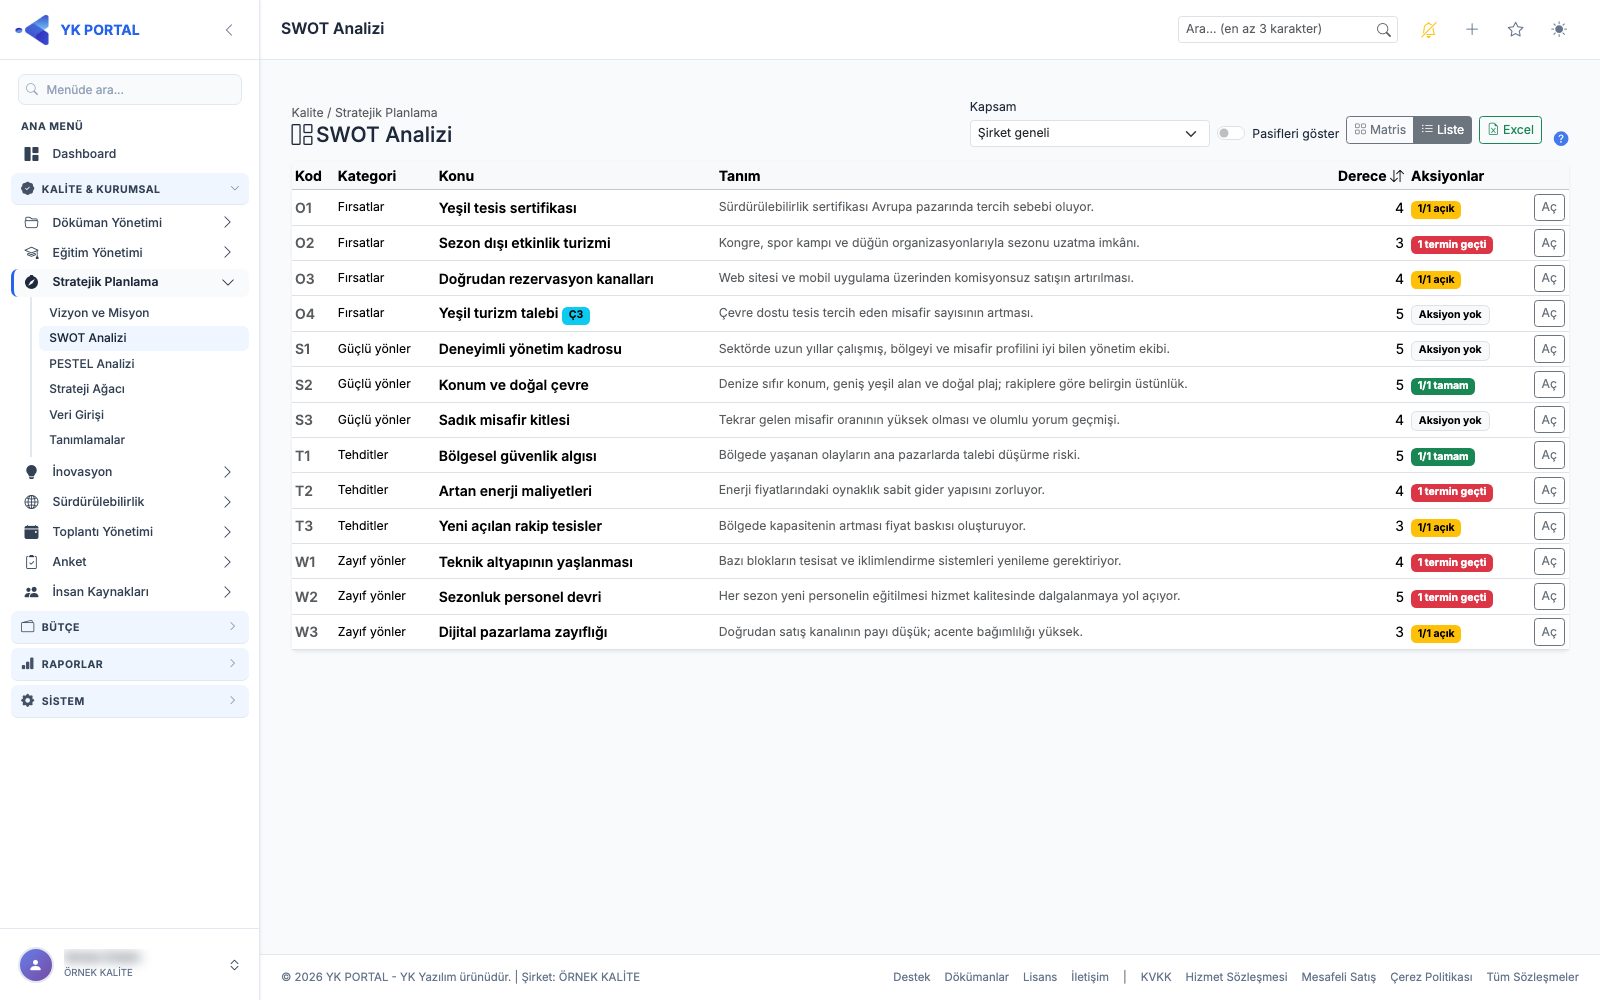Toggle the Pasifleri göster switch

1230,133
